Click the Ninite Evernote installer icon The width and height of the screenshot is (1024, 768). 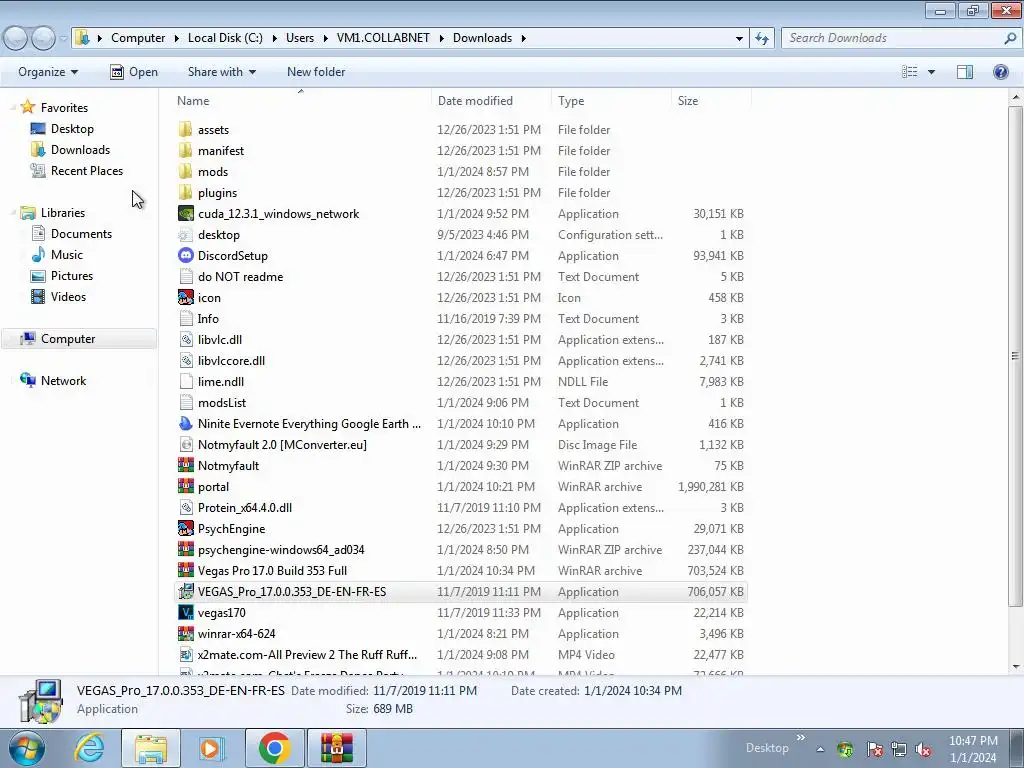[185, 423]
